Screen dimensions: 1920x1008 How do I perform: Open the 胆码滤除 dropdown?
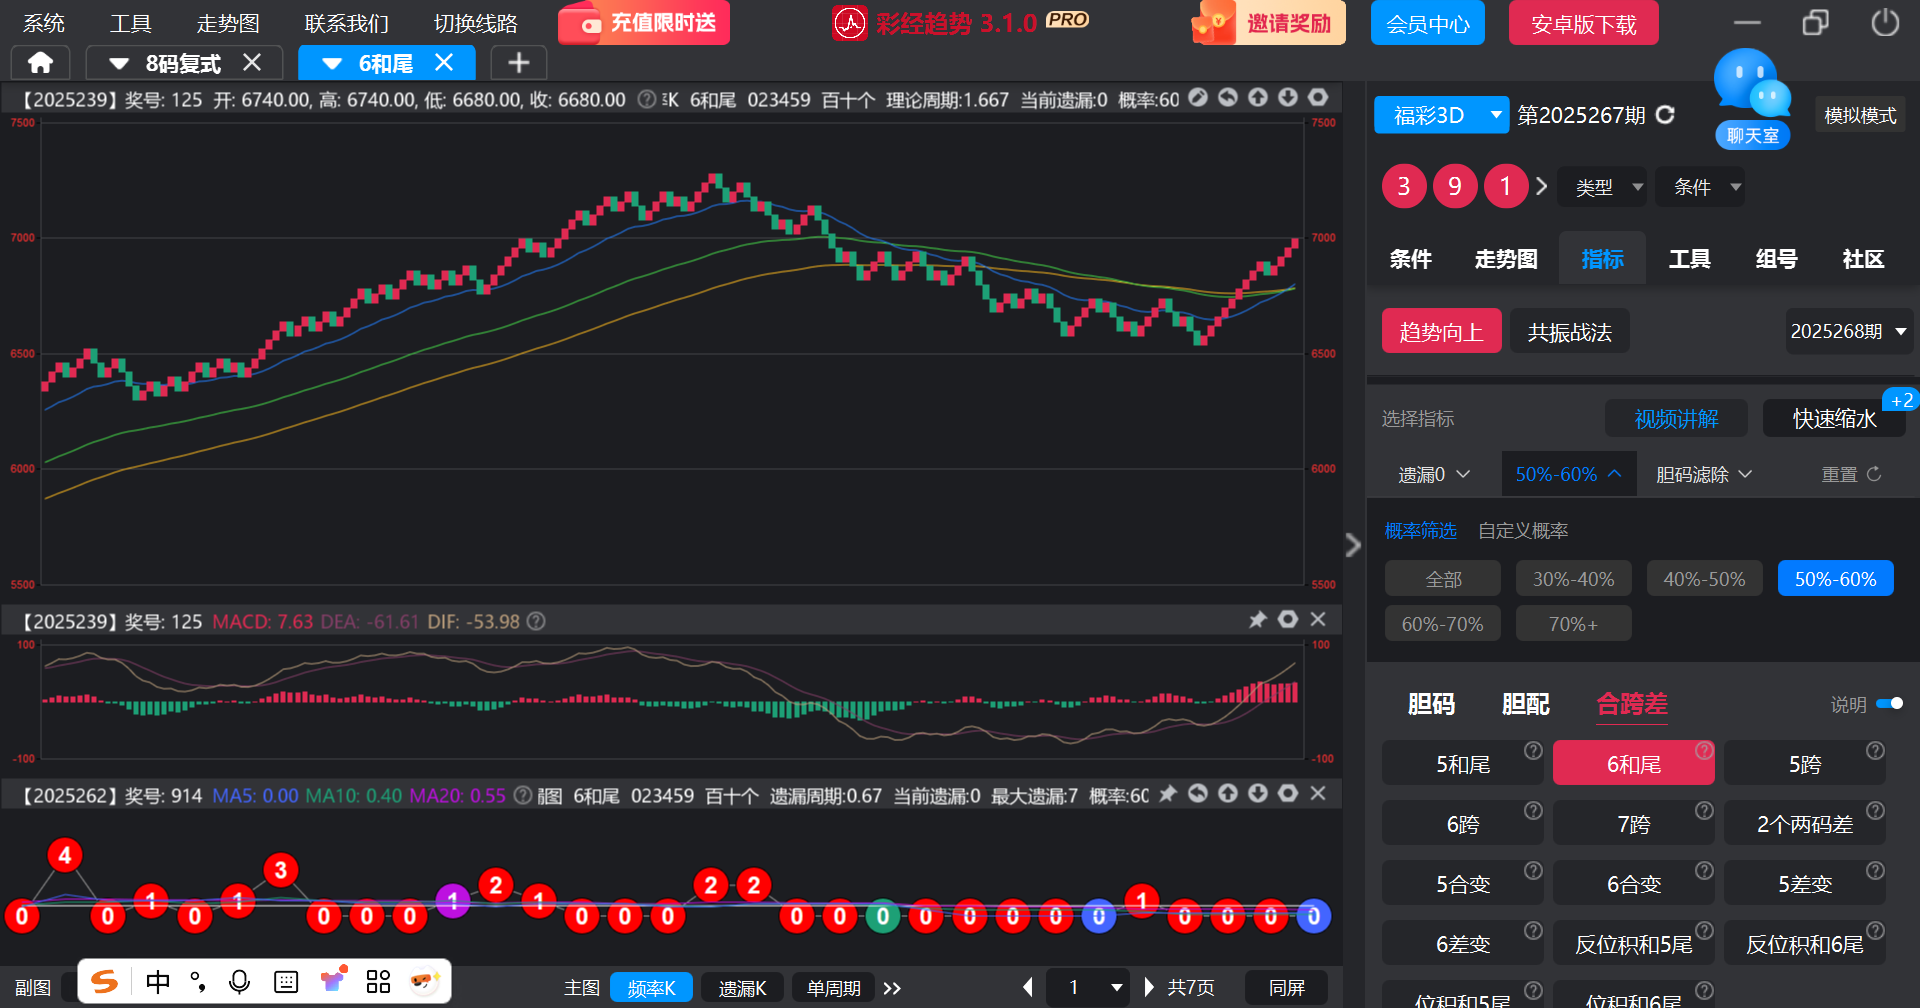[x=1703, y=474]
